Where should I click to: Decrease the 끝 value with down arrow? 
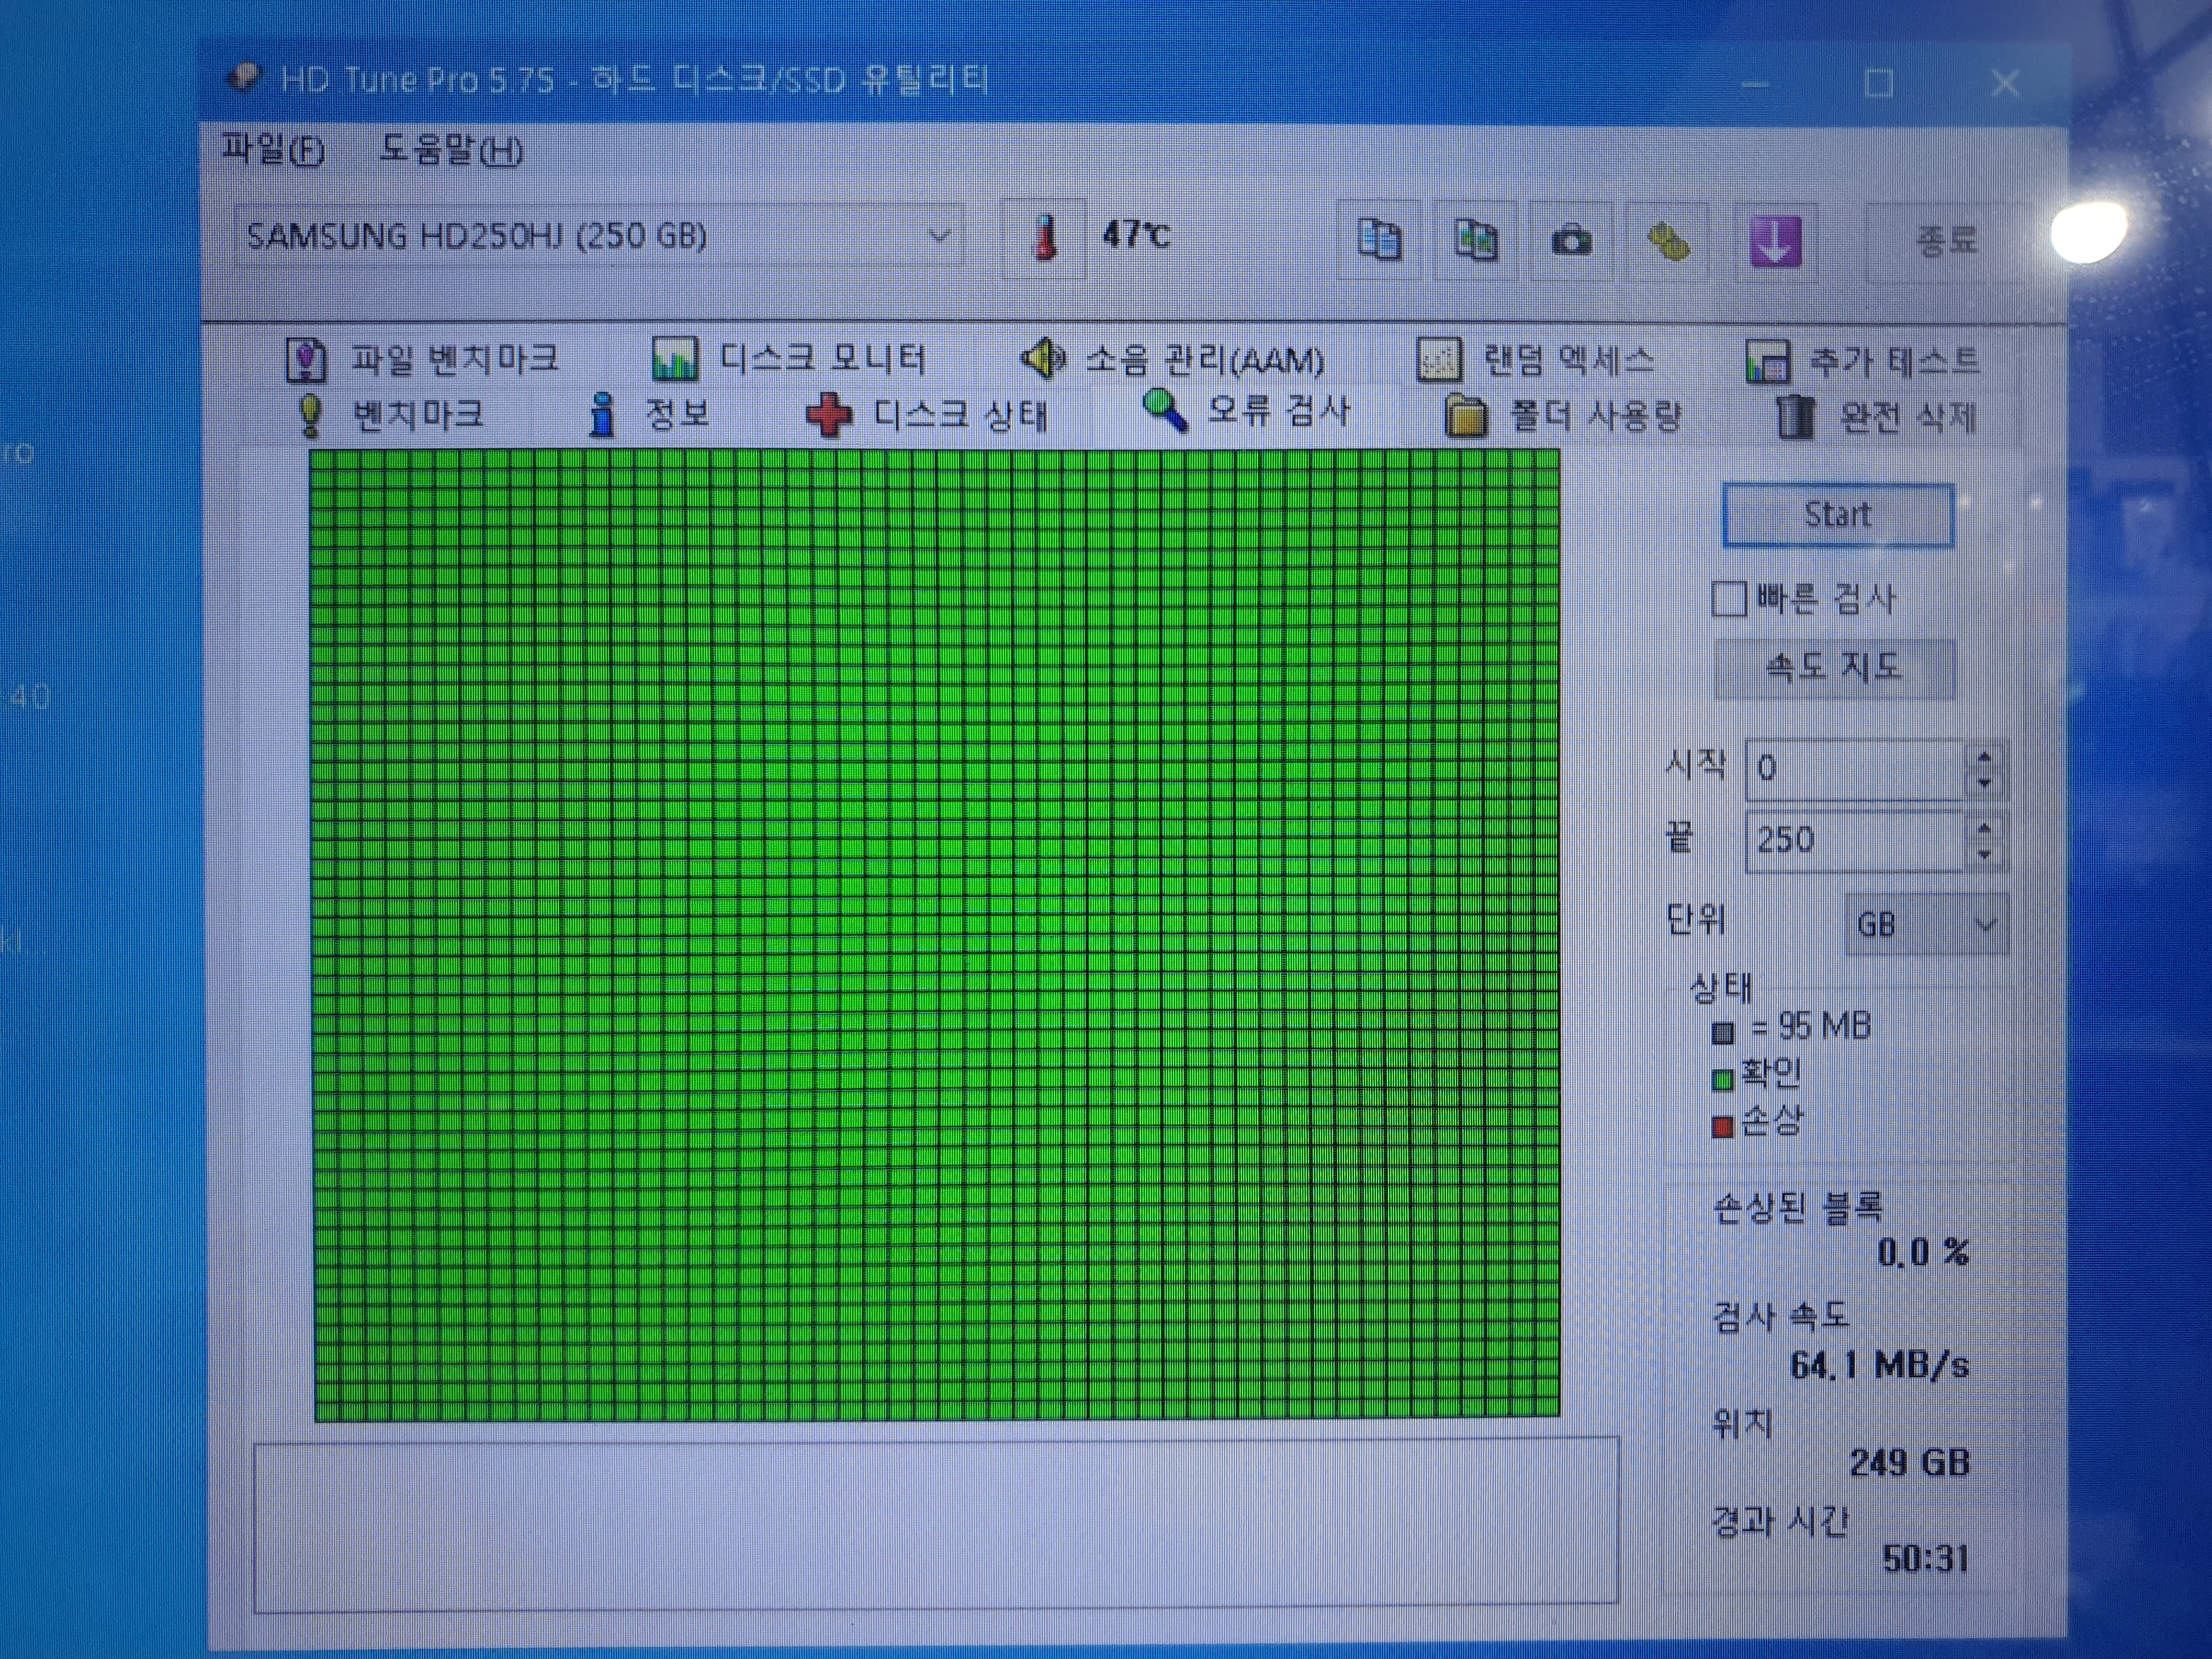[1985, 855]
